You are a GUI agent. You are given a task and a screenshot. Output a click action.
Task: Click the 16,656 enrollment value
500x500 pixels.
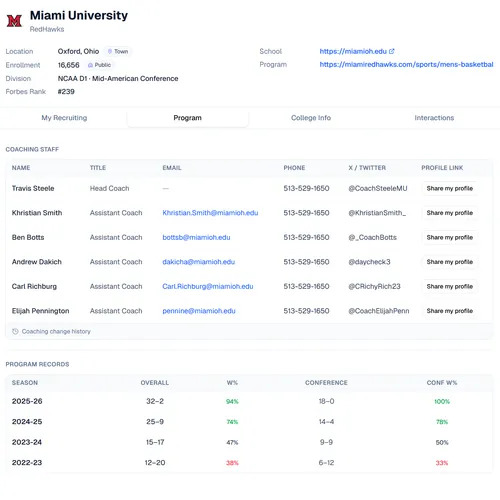click(69, 65)
